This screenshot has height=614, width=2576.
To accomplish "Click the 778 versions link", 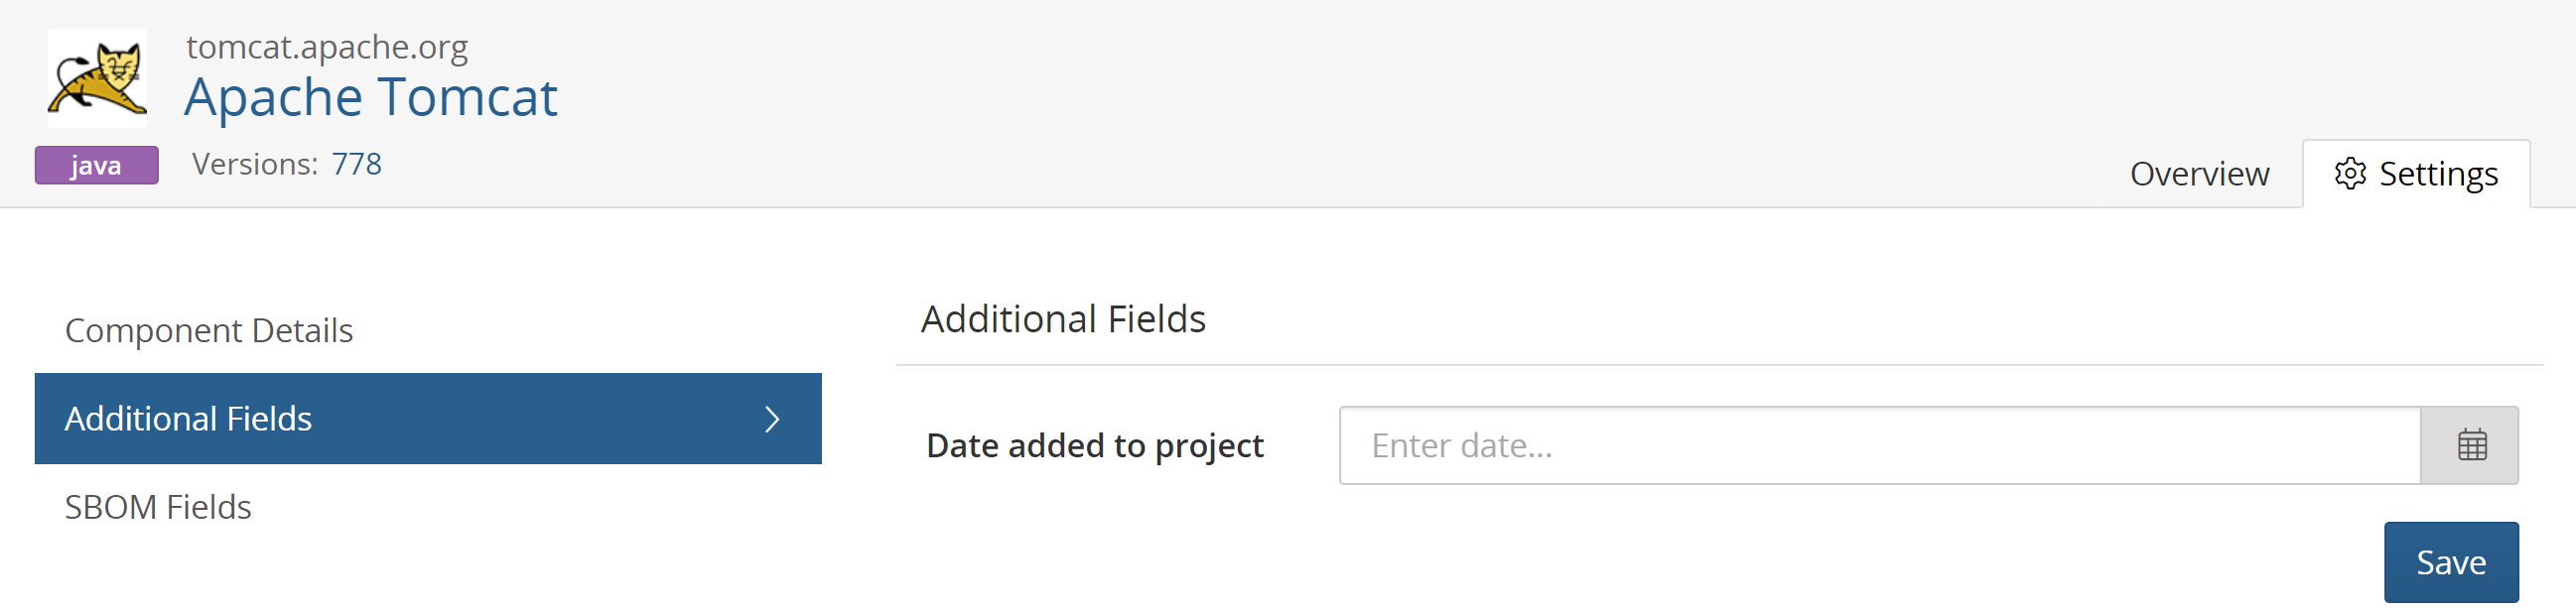I will (357, 164).
